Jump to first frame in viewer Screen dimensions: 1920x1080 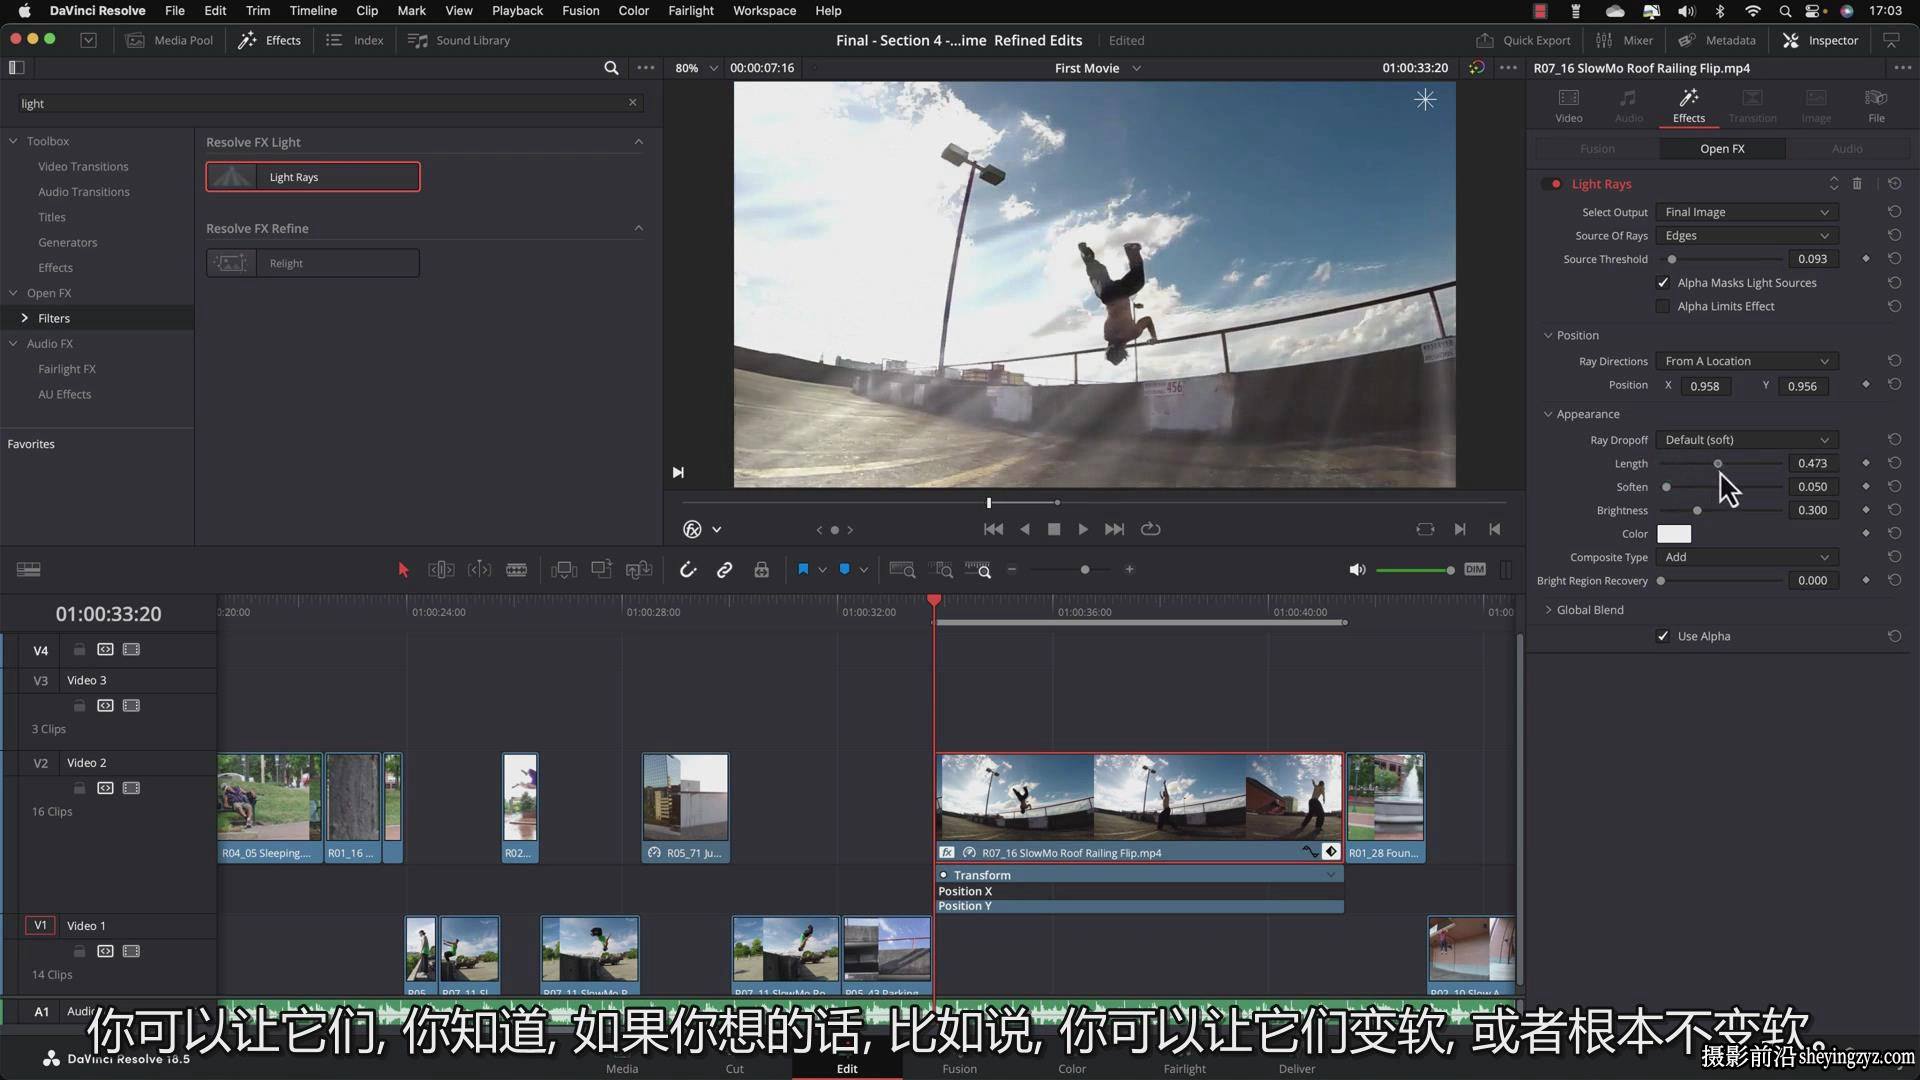pos(993,529)
